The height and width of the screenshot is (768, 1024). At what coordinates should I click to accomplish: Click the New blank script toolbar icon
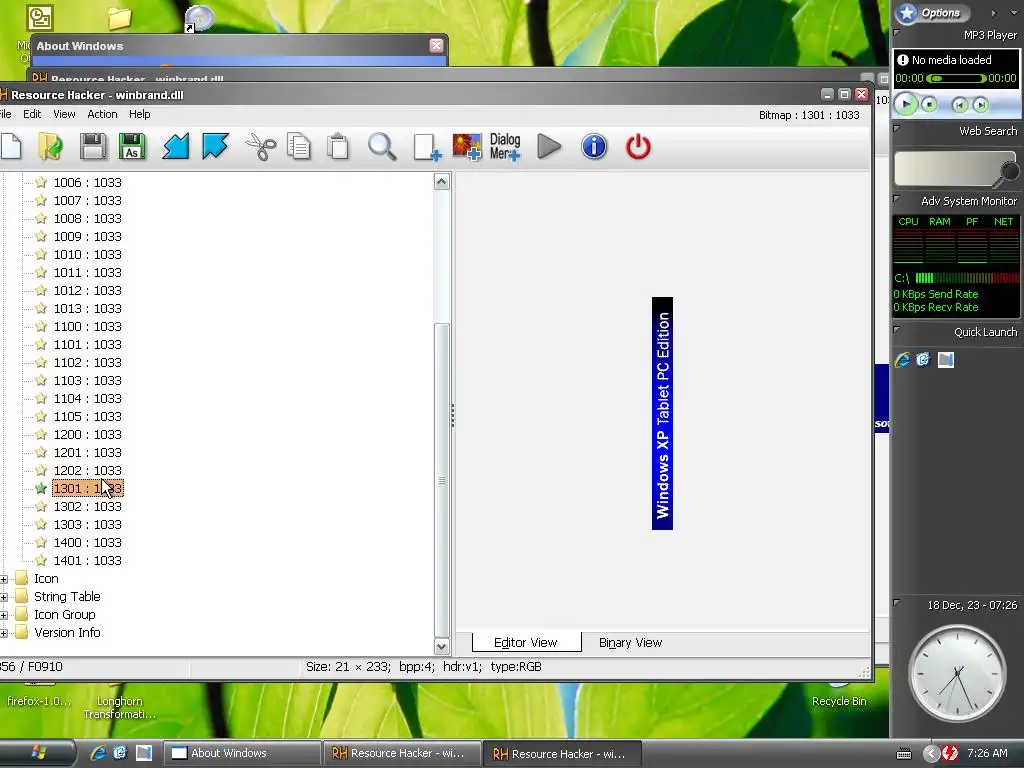[x=11, y=146]
